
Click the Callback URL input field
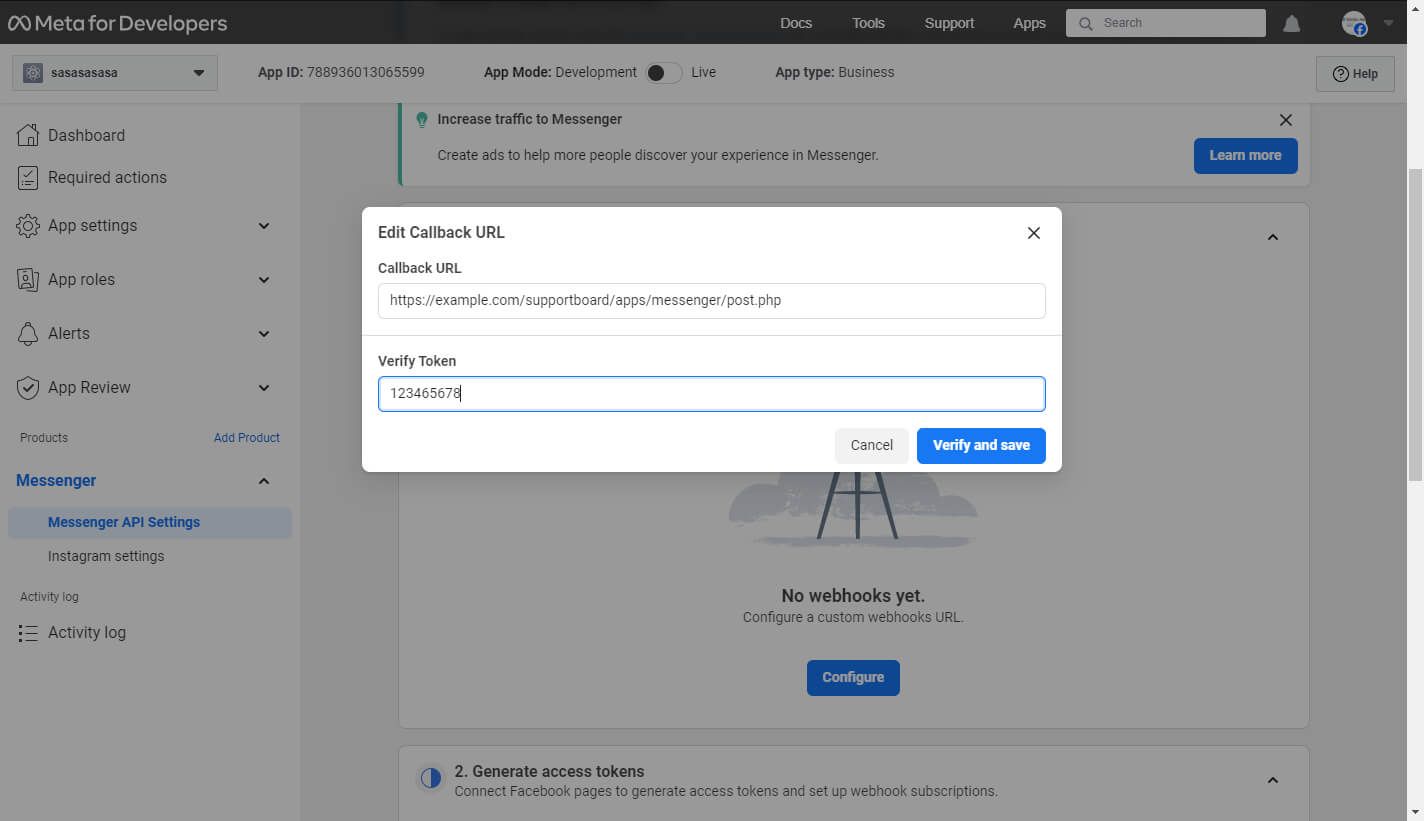(x=711, y=300)
